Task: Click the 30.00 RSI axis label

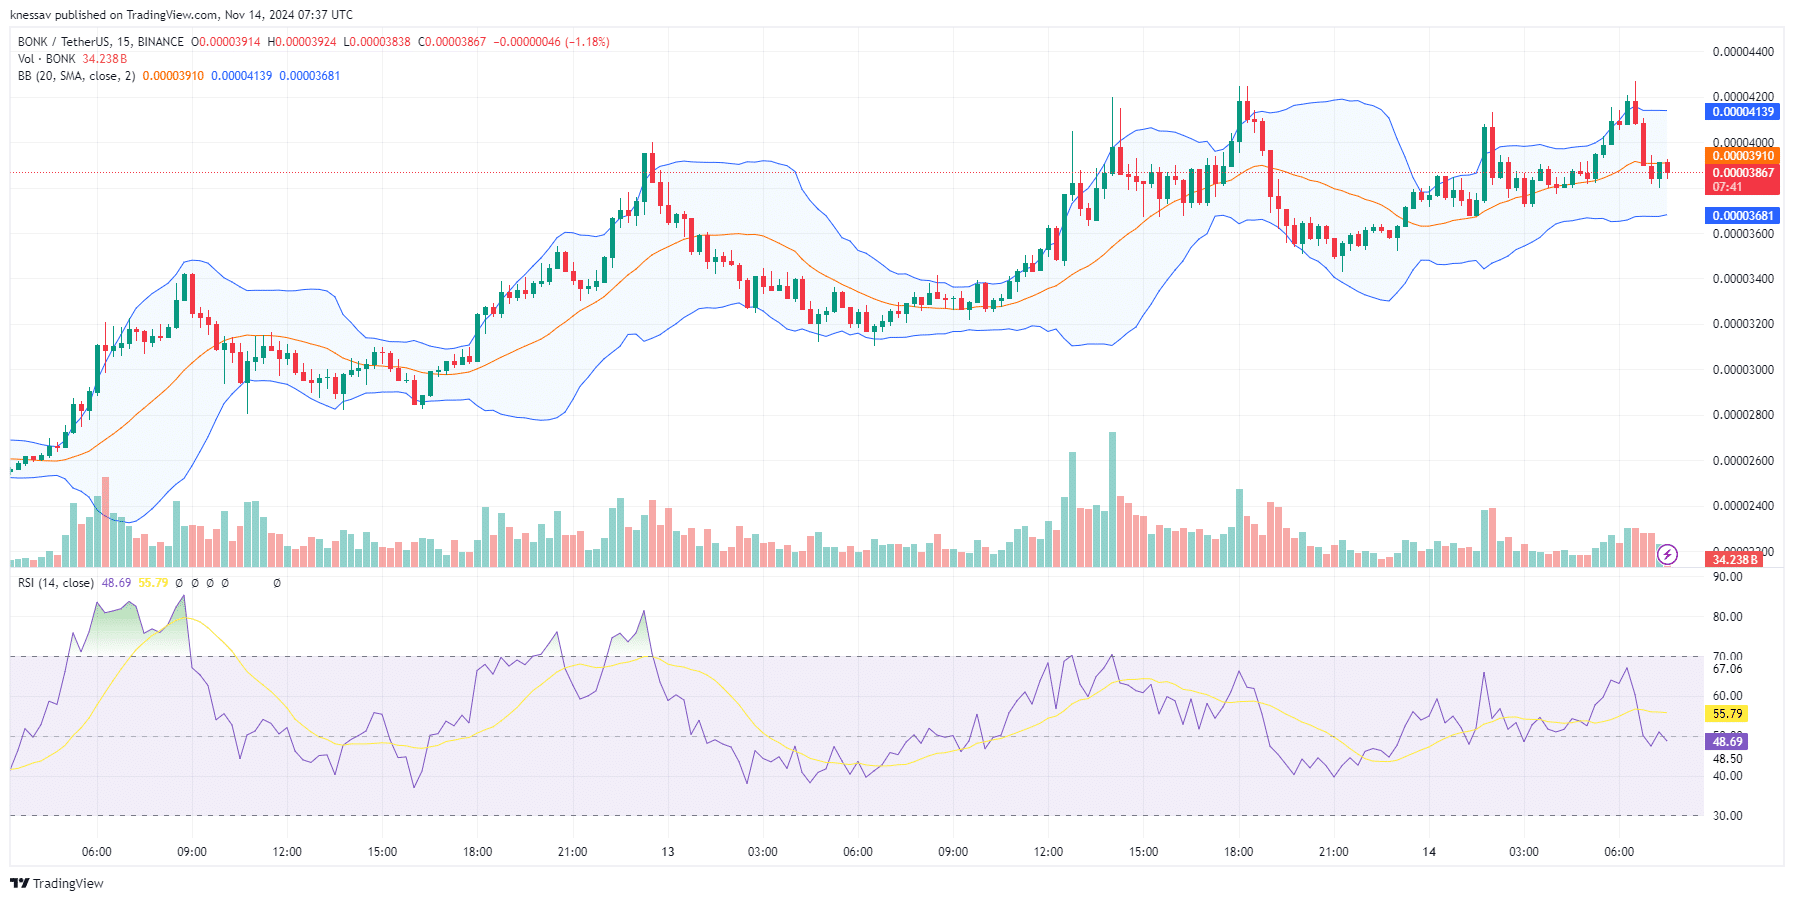Action: (x=1727, y=816)
